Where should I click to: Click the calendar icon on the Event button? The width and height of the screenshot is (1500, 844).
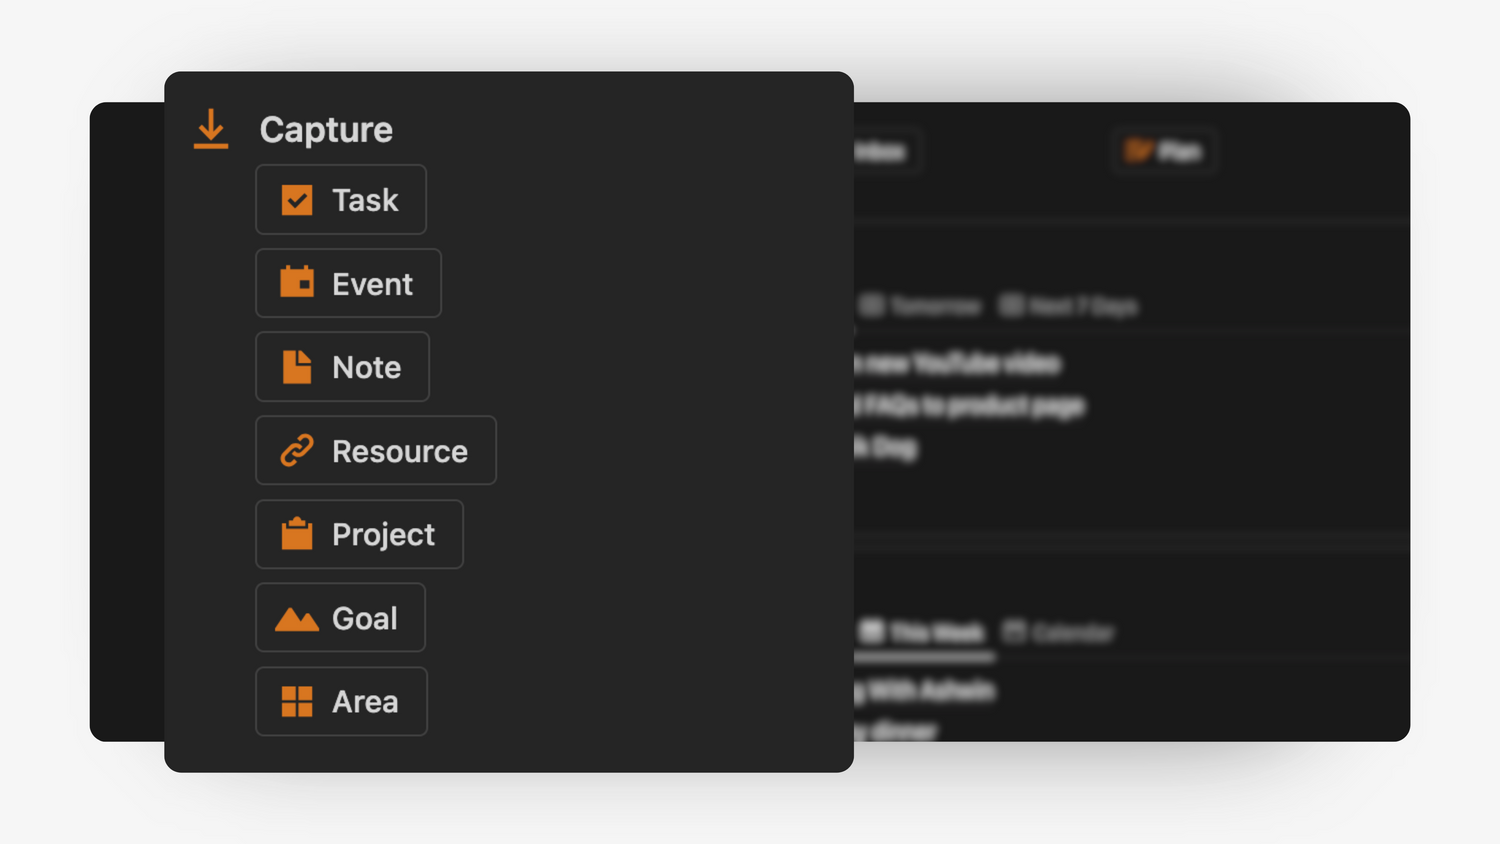pyautogui.click(x=297, y=283)
